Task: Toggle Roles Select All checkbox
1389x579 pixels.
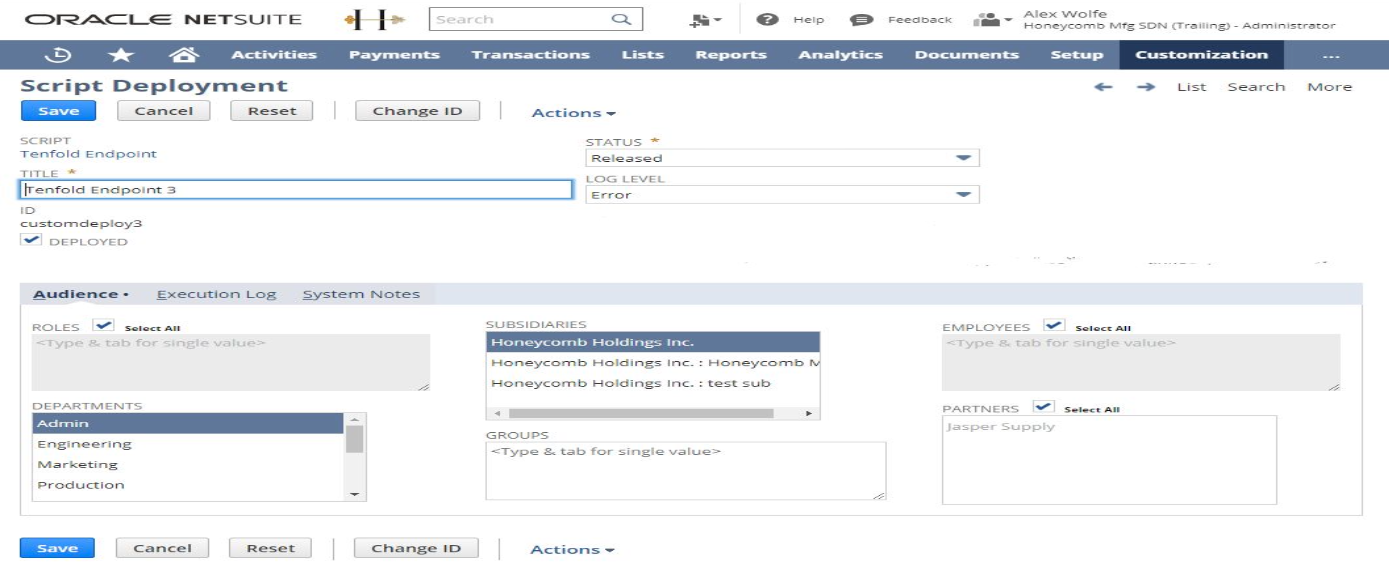Action: [x=104, y=326]
